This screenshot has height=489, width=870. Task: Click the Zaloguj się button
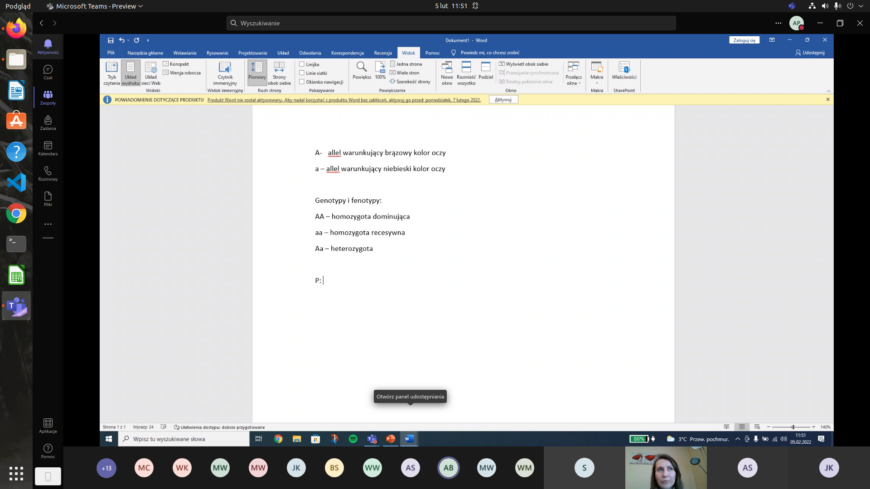(x=743, y=40)
